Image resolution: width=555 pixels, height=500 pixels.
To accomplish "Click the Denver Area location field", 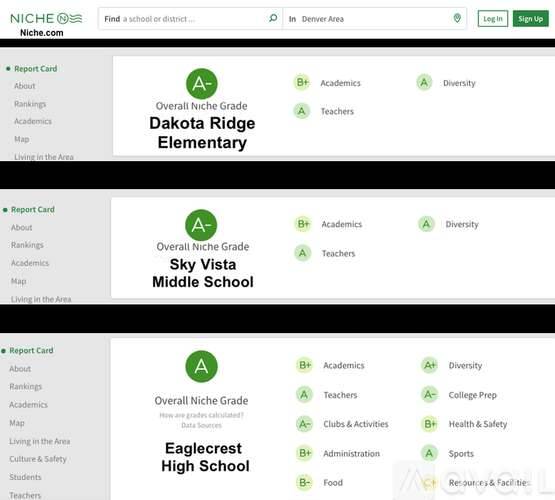I will pos(374,18).
